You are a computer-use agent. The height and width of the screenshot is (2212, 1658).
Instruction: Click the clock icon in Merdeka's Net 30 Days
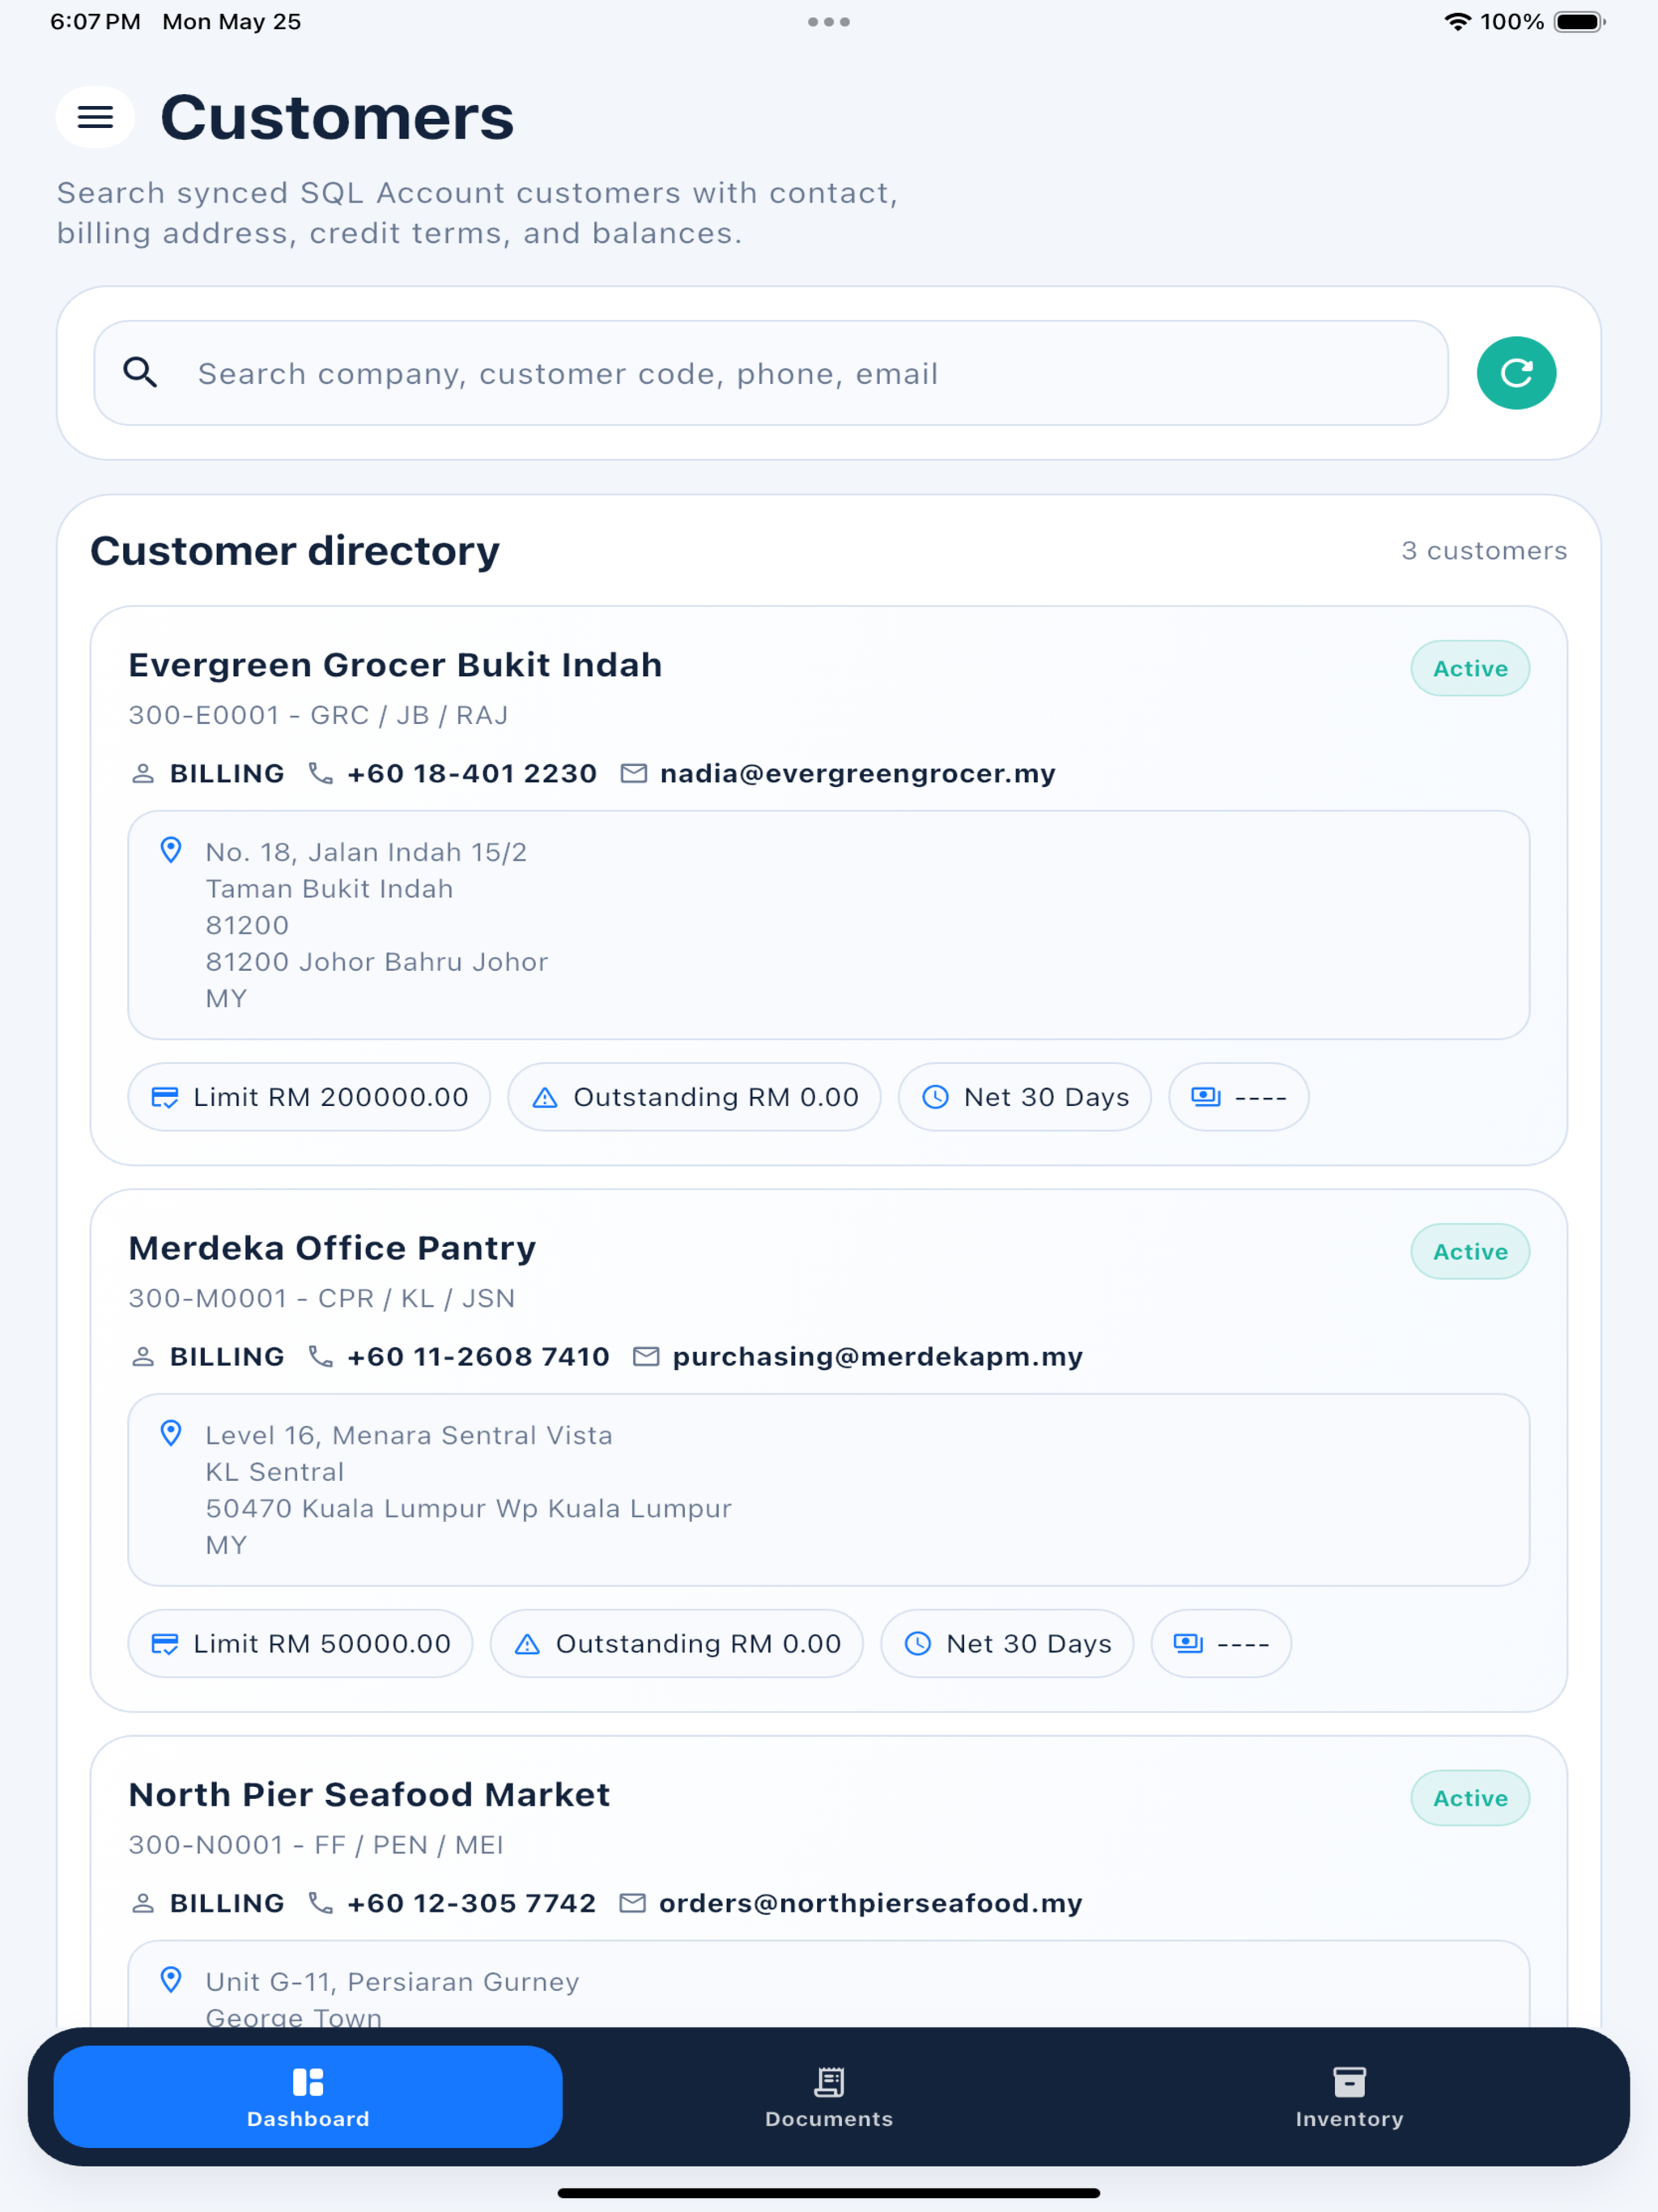(918, 1644)
